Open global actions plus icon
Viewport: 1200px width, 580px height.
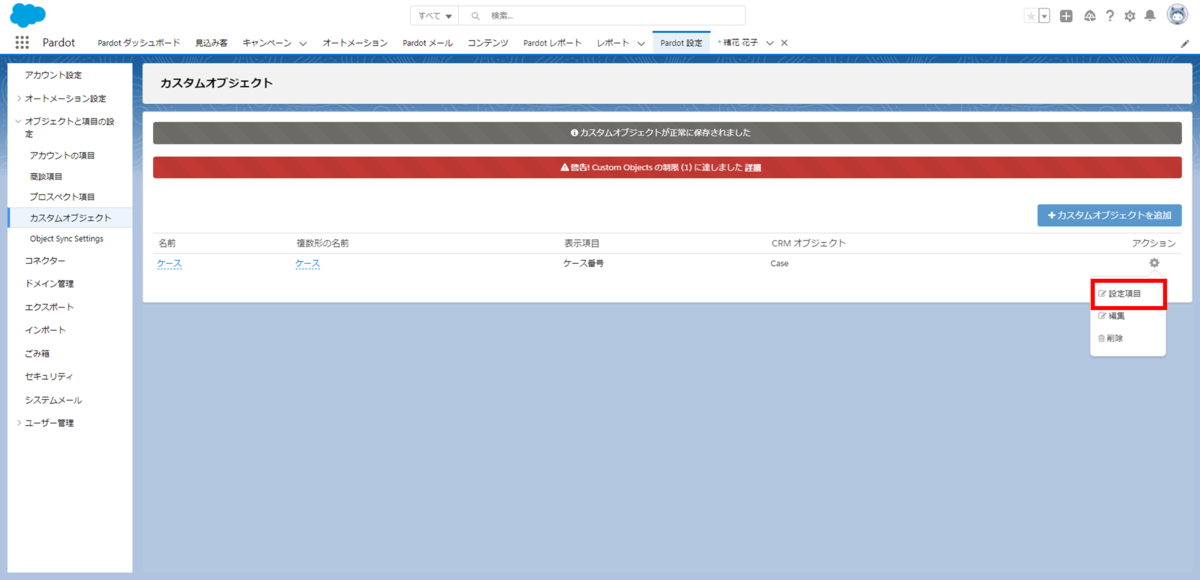[1067, 16]
